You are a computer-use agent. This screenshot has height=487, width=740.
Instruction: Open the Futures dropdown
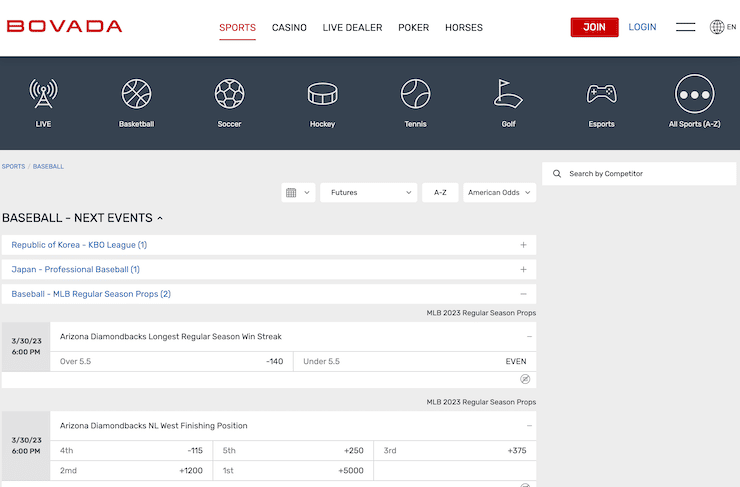coord(368,193)
